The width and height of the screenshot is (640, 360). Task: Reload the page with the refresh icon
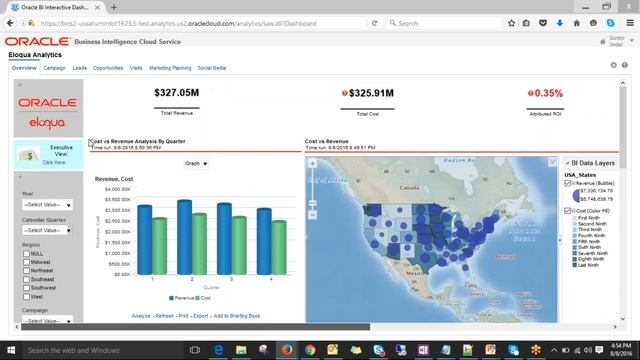click(374, 23)
